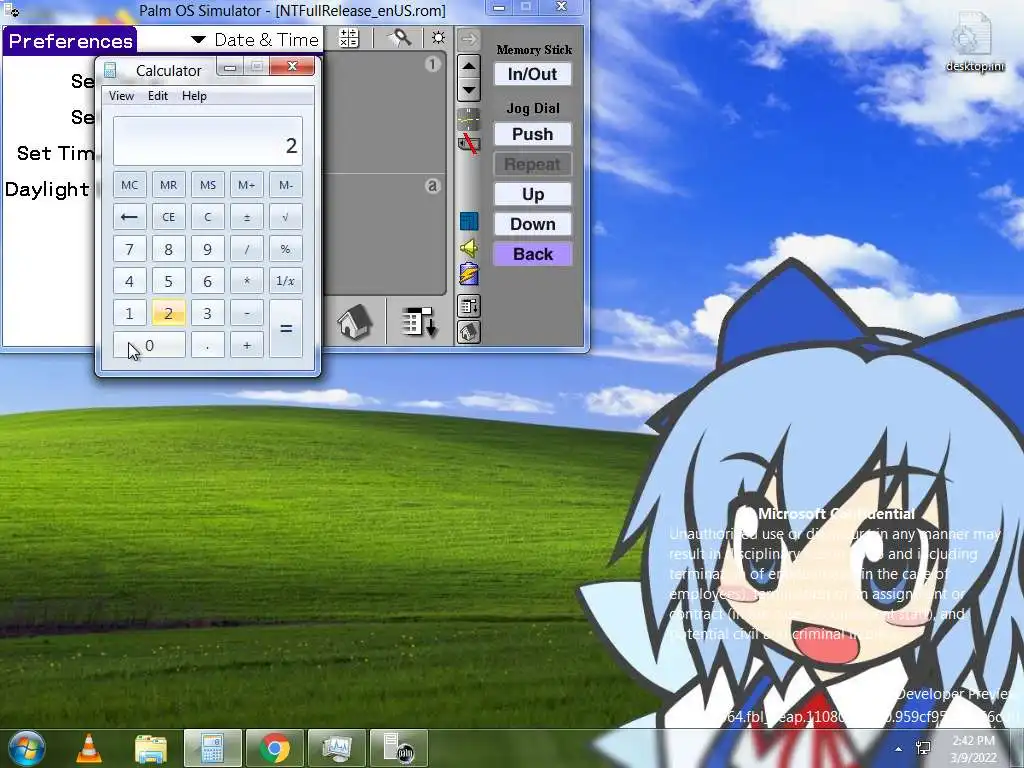Tap the Palm Find magnifier icon
The height and width of the screenshot is (768, 1024).
click(400, 38)
